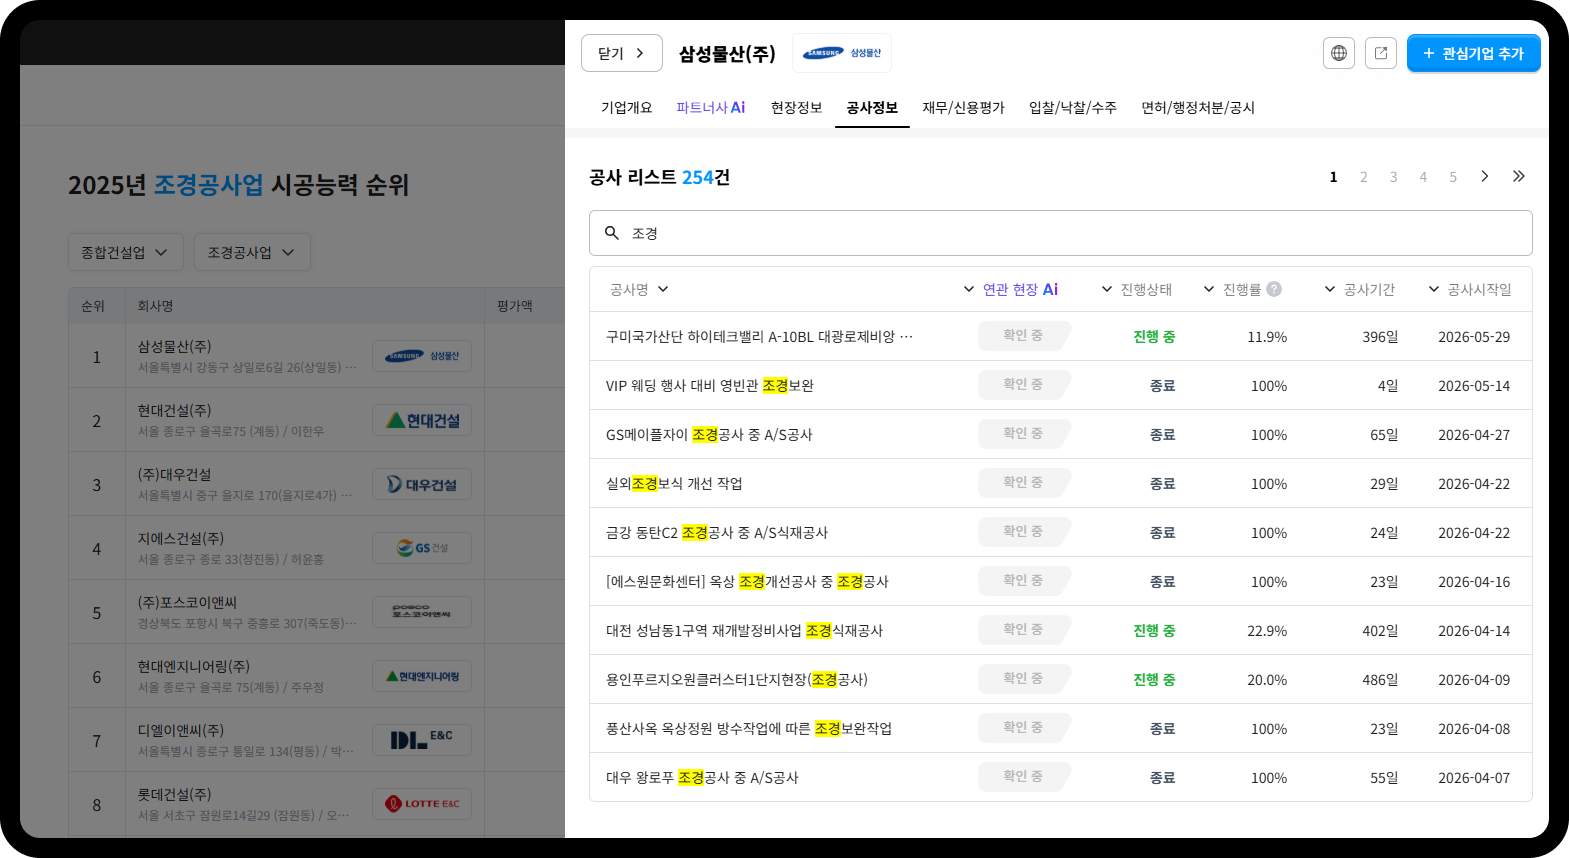
Task: Sort by 진행상태 column header
Action: 1137,289
